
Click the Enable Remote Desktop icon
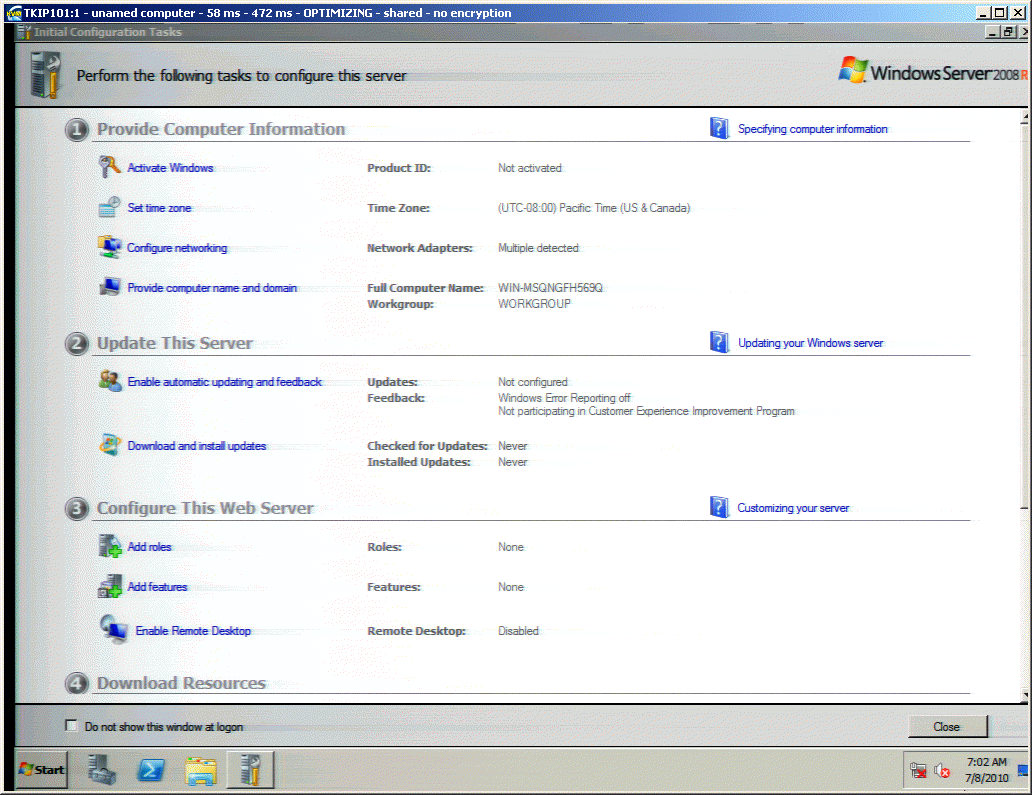(x=113, y=629)
